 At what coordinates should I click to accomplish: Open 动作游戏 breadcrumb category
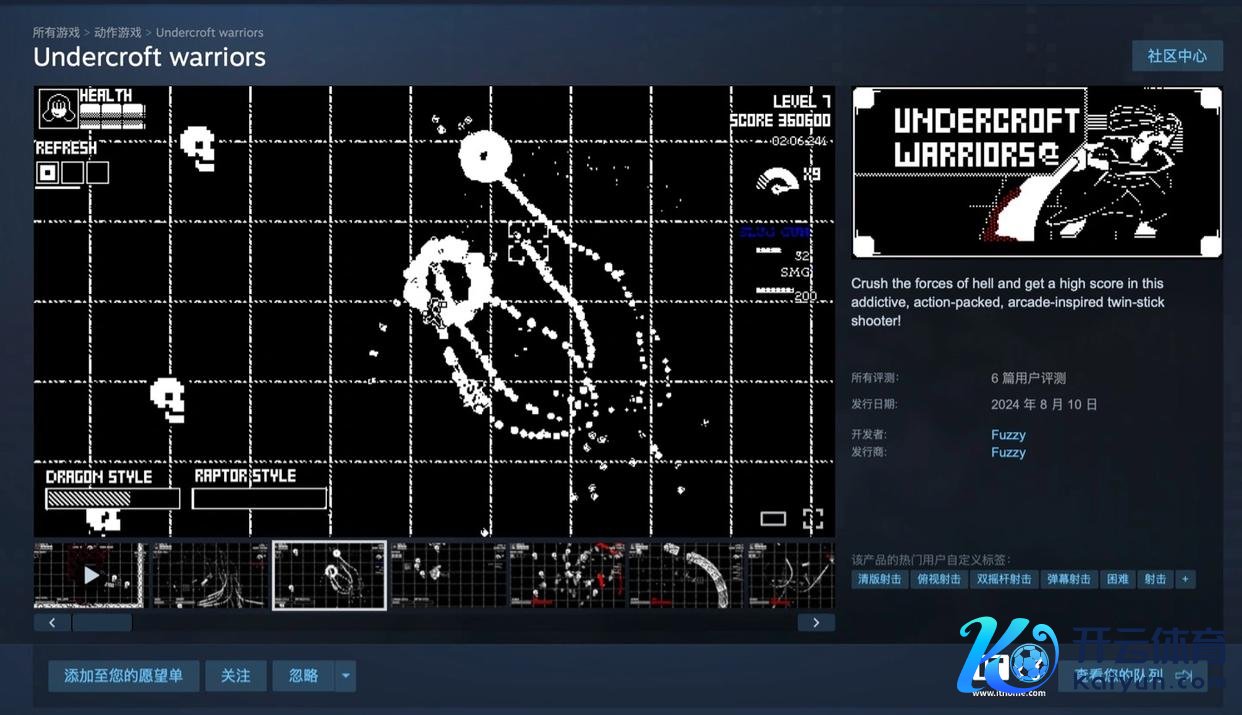point(118,32)
